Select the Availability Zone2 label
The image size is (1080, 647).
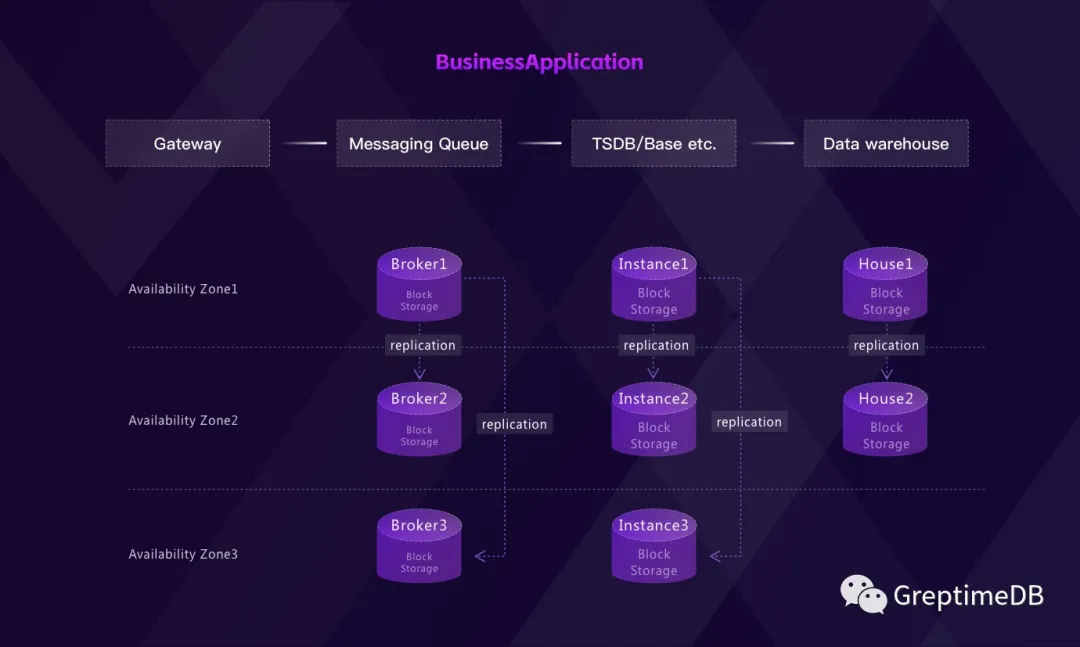183,421
